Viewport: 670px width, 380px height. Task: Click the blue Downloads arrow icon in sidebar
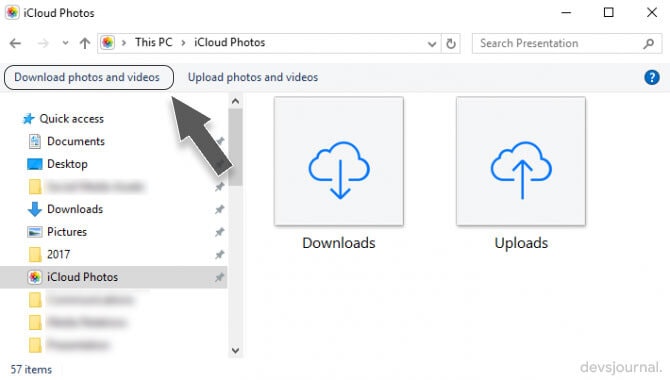coord(35,209)
